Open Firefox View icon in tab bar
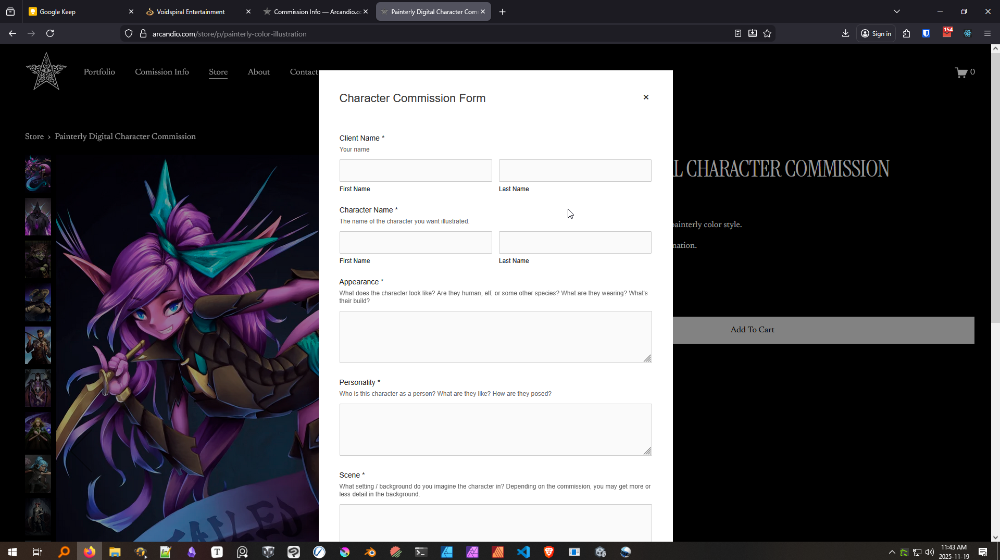Viewport: 1000px width, 560px height. pyautogui.click(x=10, y=11)
